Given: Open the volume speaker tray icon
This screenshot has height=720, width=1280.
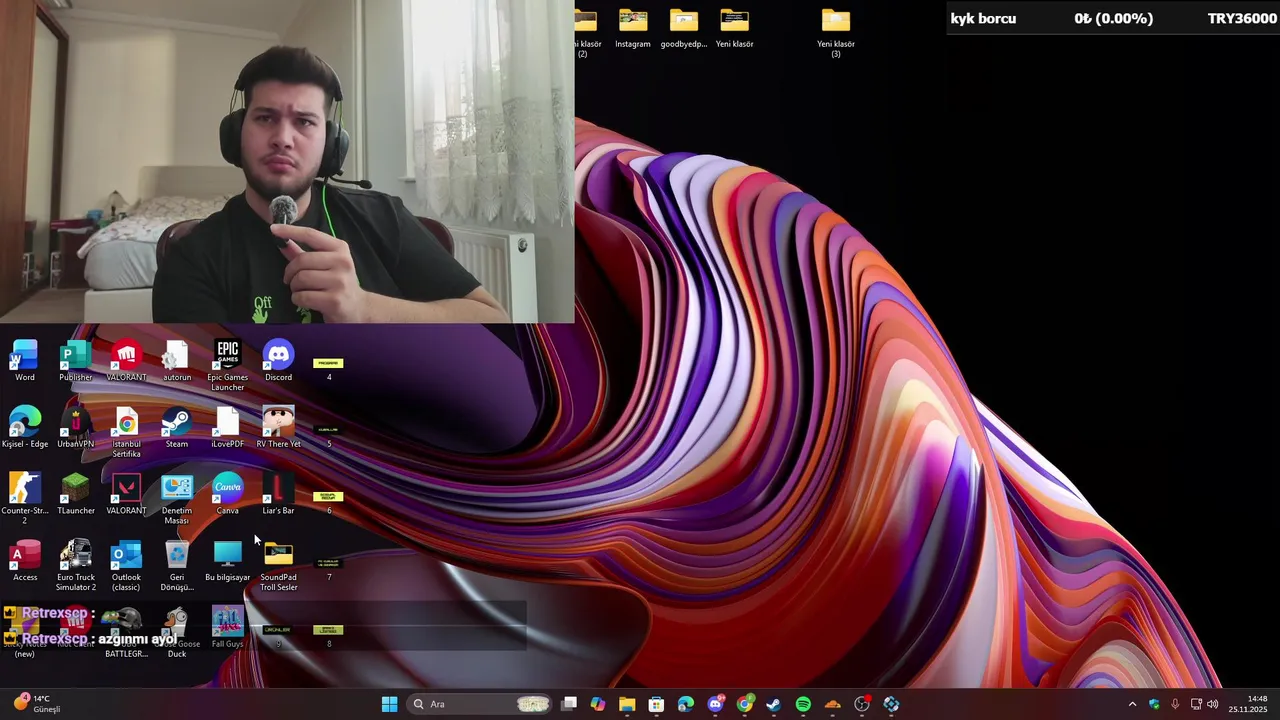Looking at the screenshot, I should [x=1213, y=704].
